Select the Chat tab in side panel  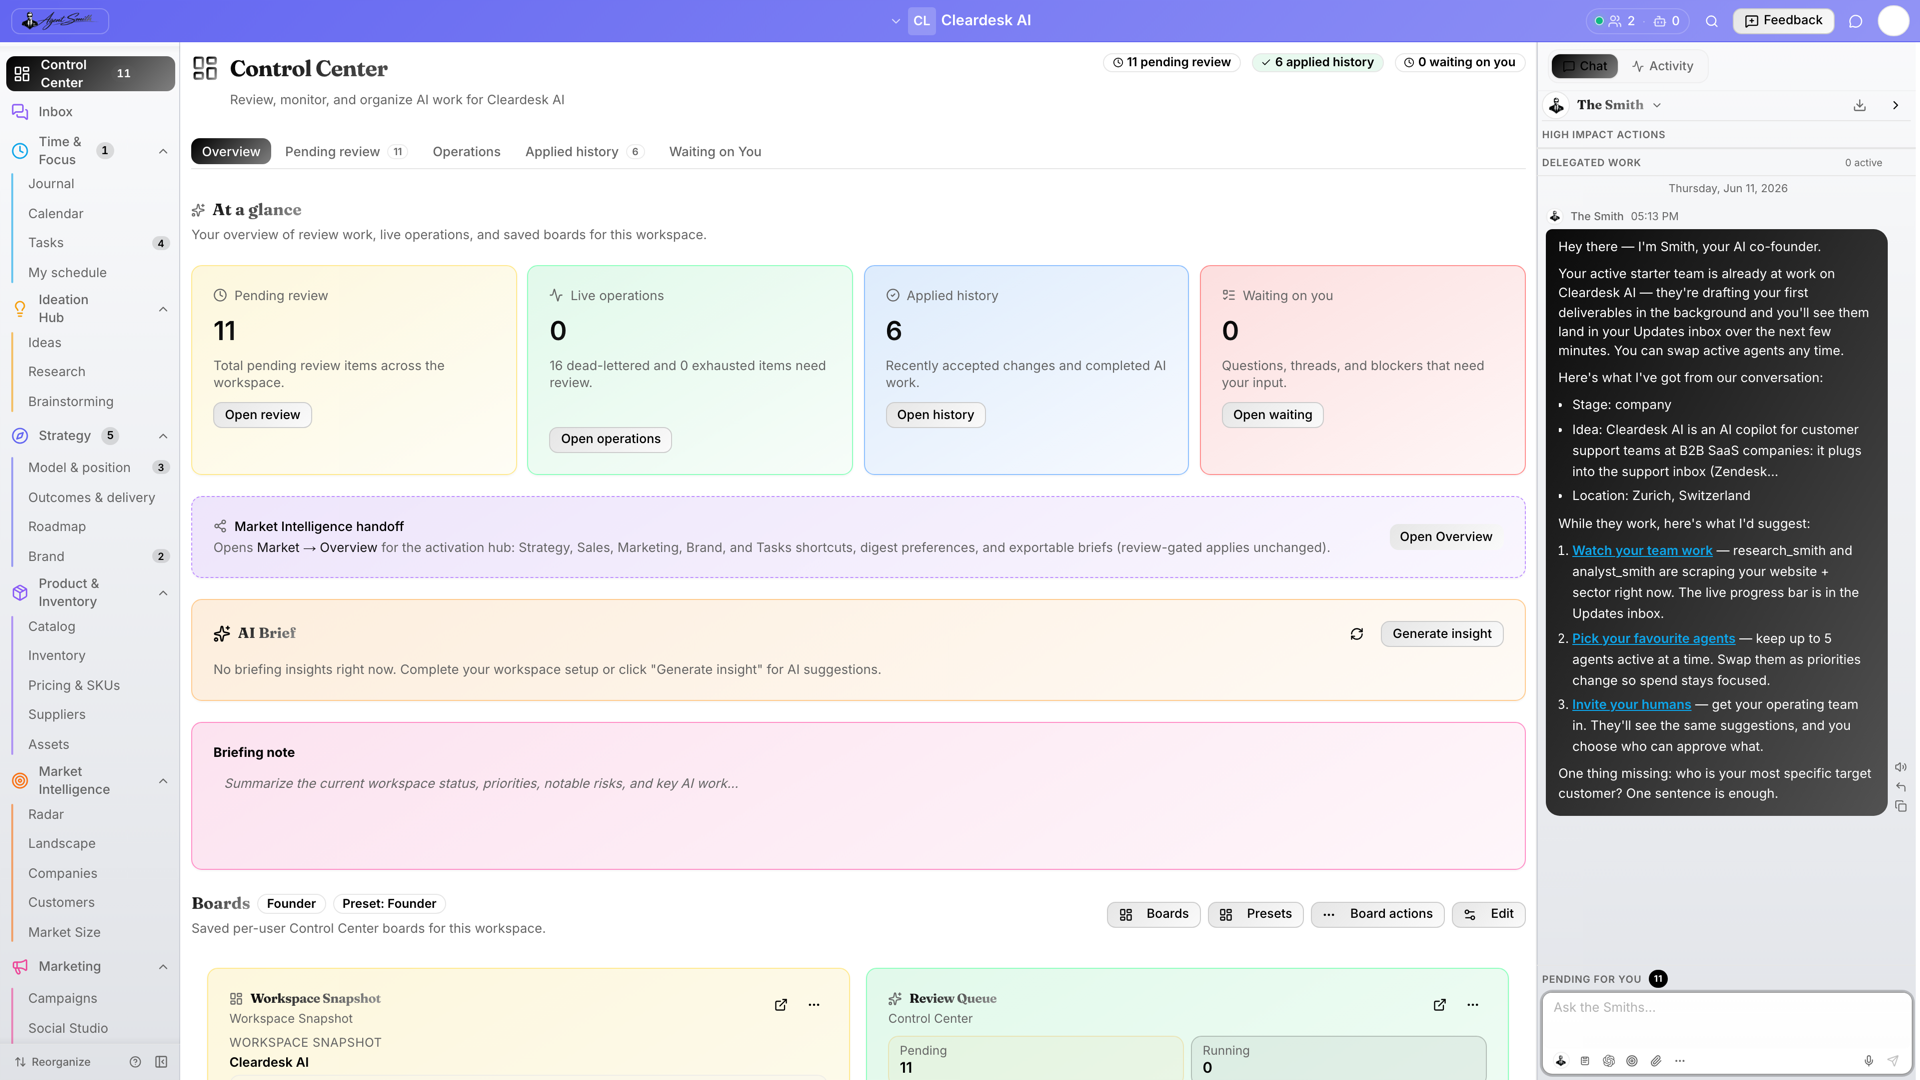(x=1585, y=66)
